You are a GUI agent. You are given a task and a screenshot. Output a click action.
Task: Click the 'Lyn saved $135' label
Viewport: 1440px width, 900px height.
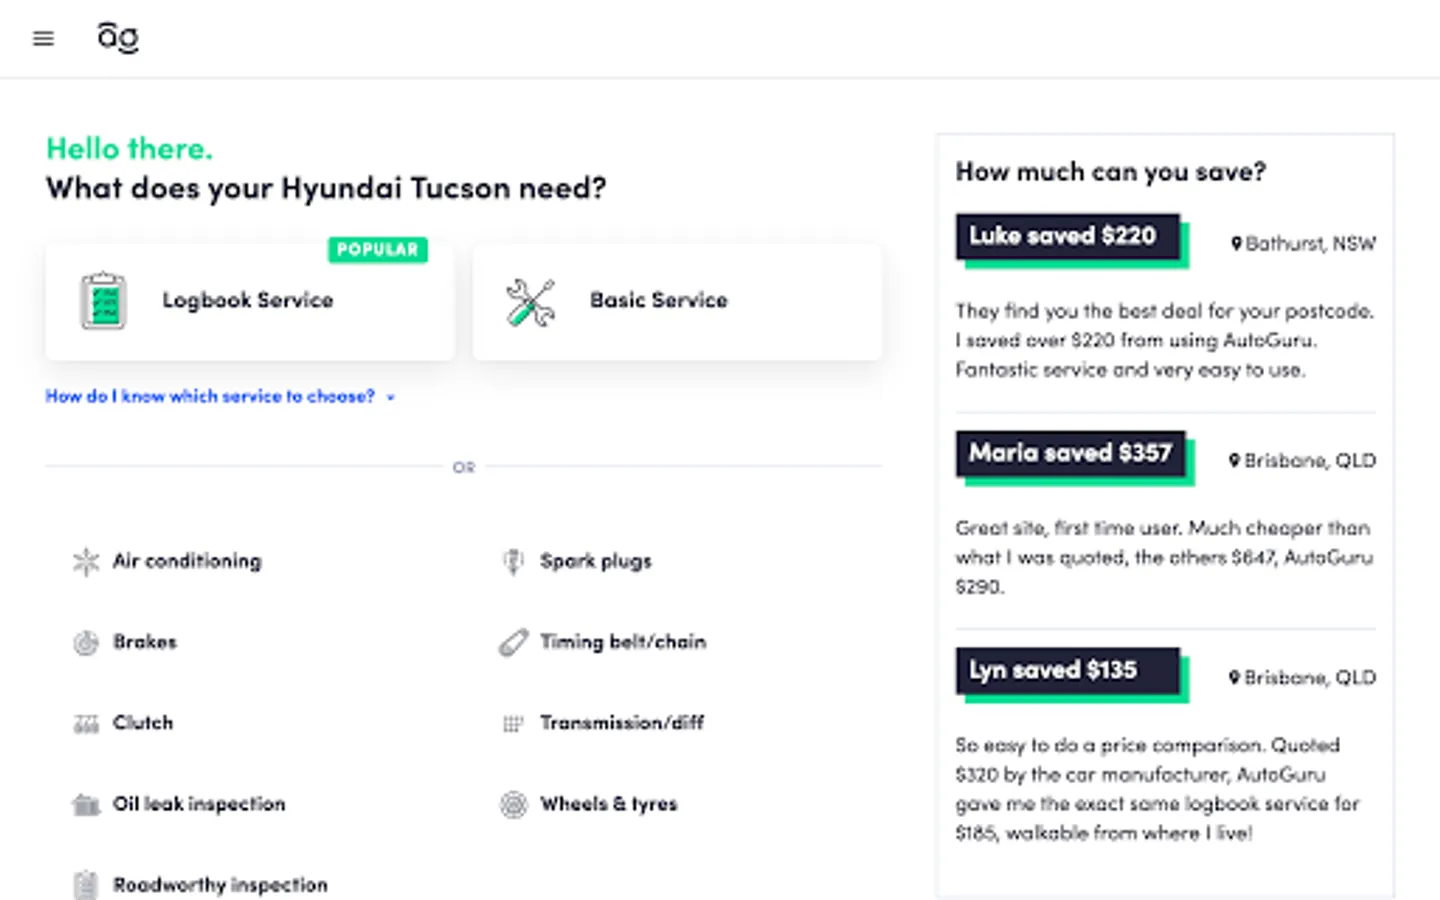(1068, 671)
